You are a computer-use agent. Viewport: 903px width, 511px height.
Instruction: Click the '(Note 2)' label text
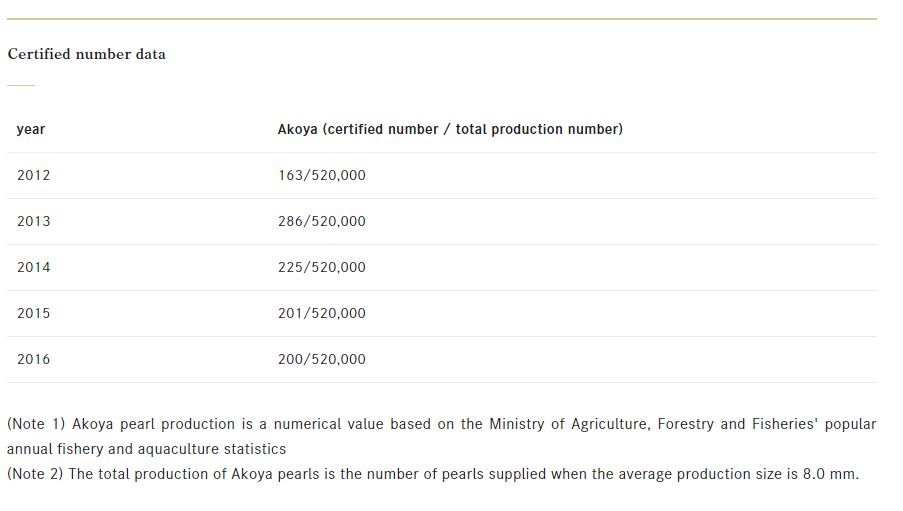point(35,474)
